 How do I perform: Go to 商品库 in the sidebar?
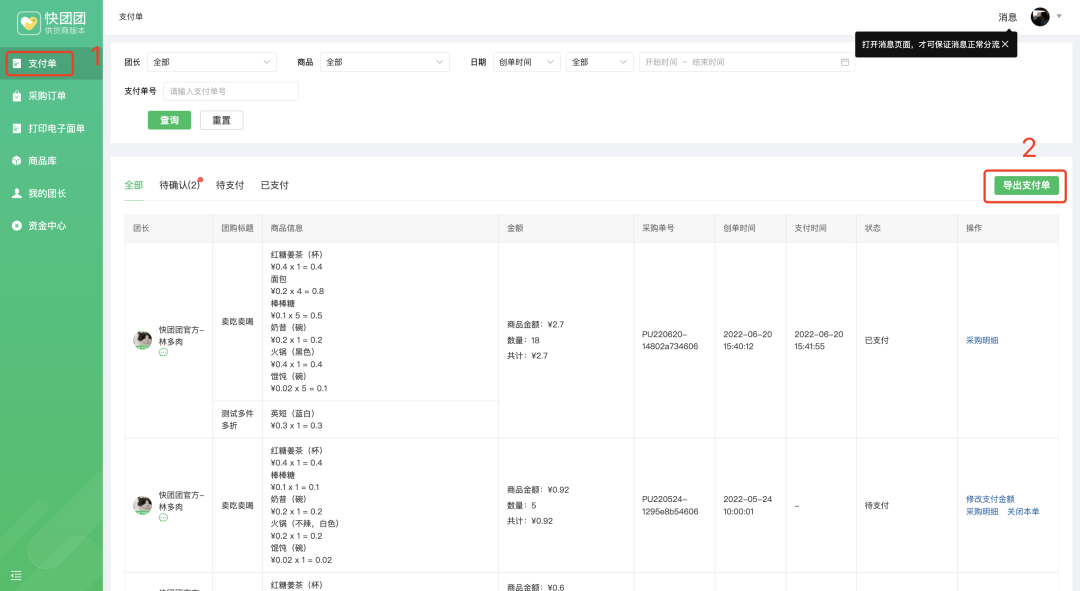17,160
